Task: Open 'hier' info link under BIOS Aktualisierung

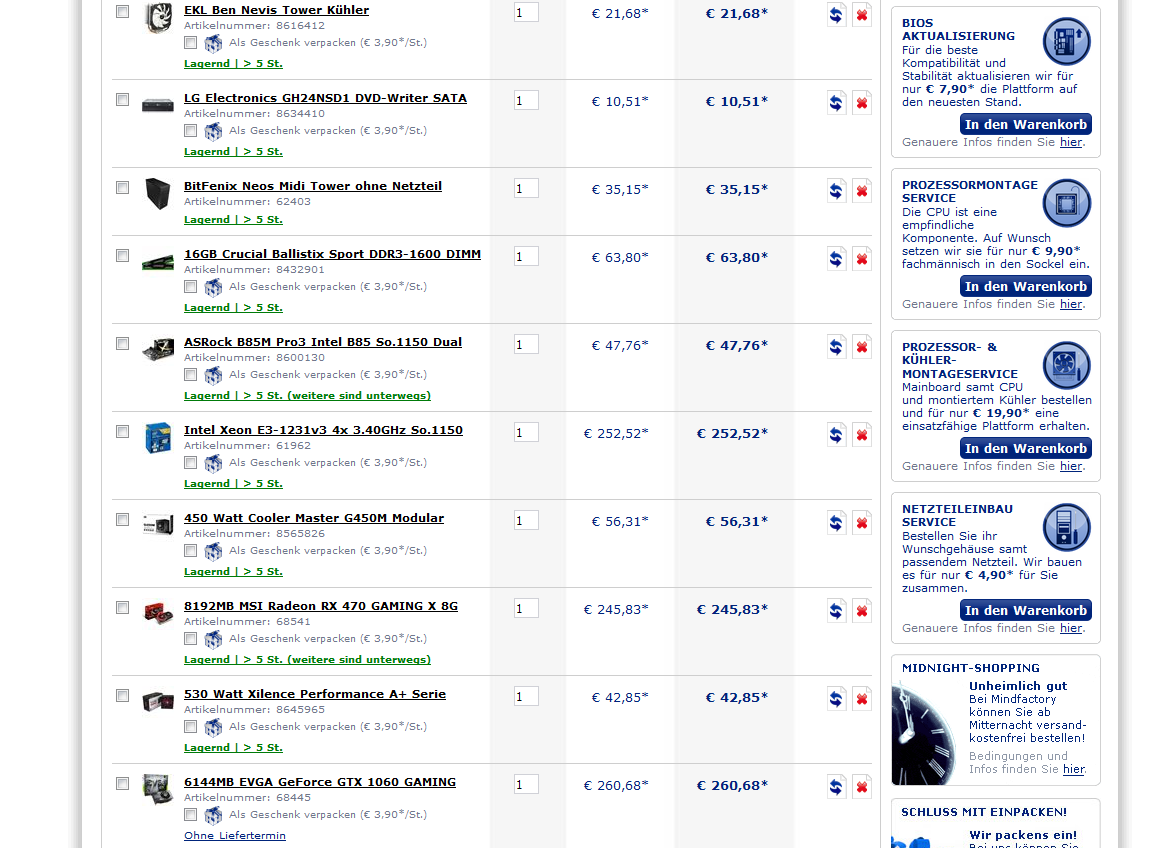Action: point(1071,142)
